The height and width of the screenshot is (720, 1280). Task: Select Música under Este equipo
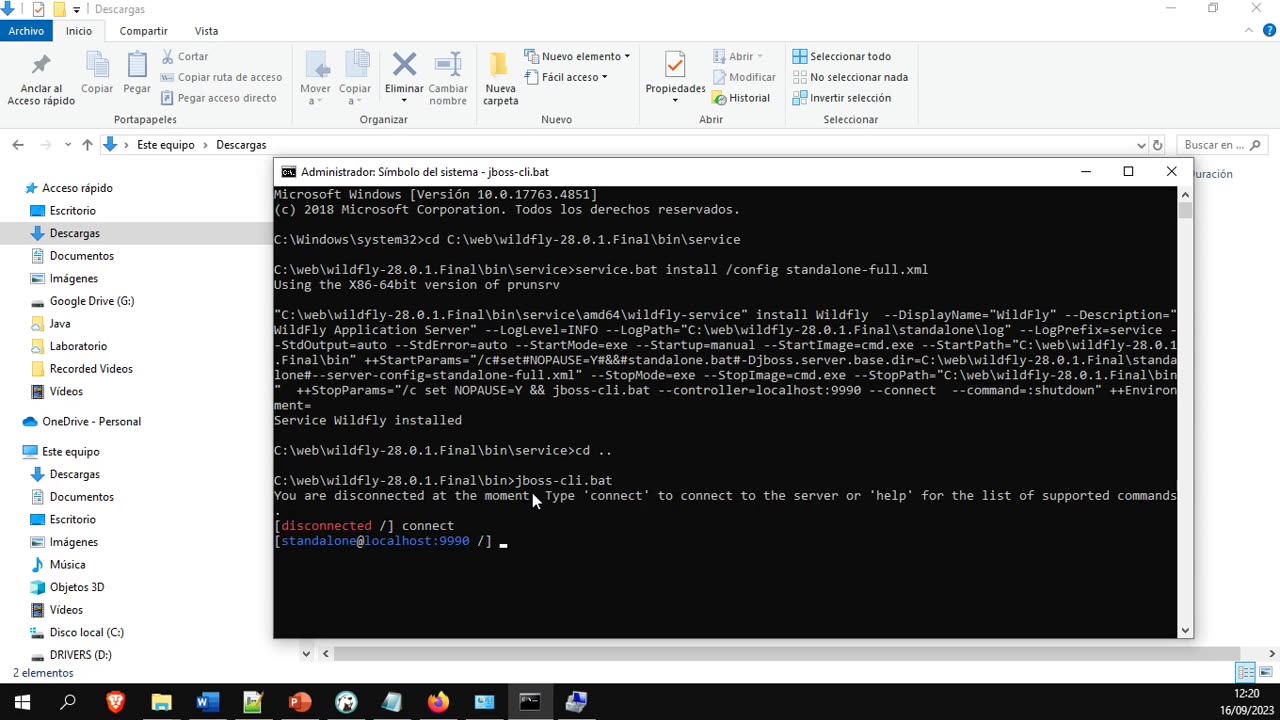[67, 565]
